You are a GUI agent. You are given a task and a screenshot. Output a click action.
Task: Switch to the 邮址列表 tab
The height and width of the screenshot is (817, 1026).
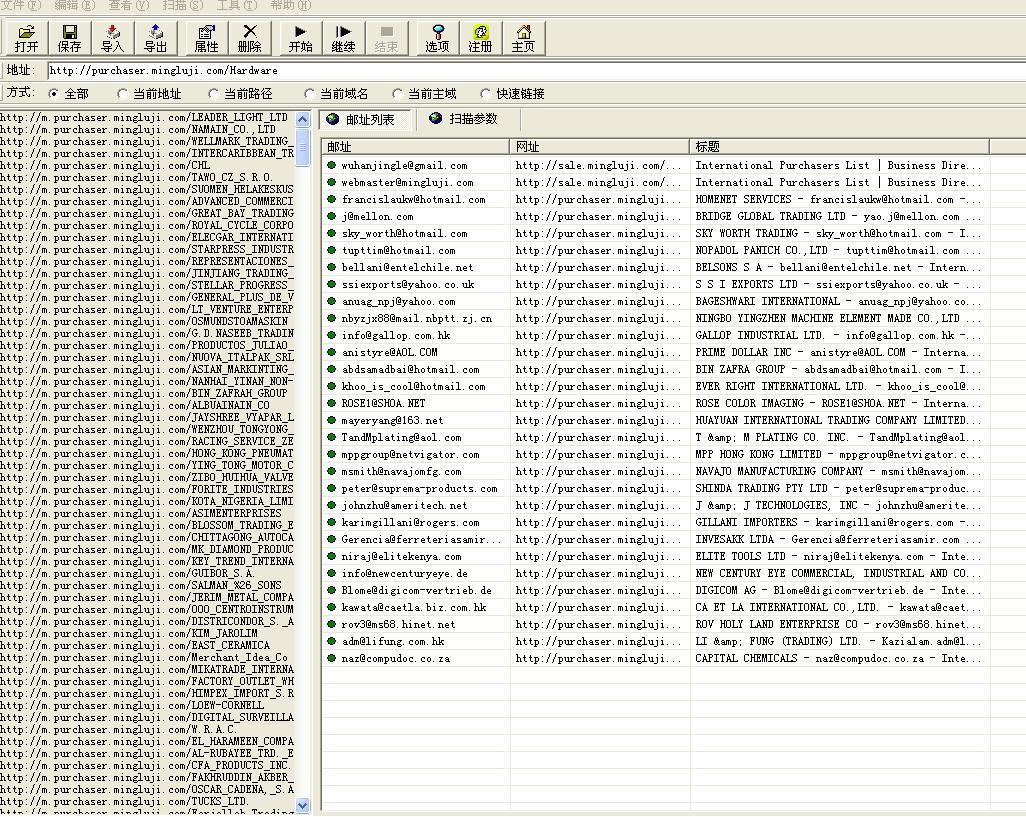click(365, 120)
